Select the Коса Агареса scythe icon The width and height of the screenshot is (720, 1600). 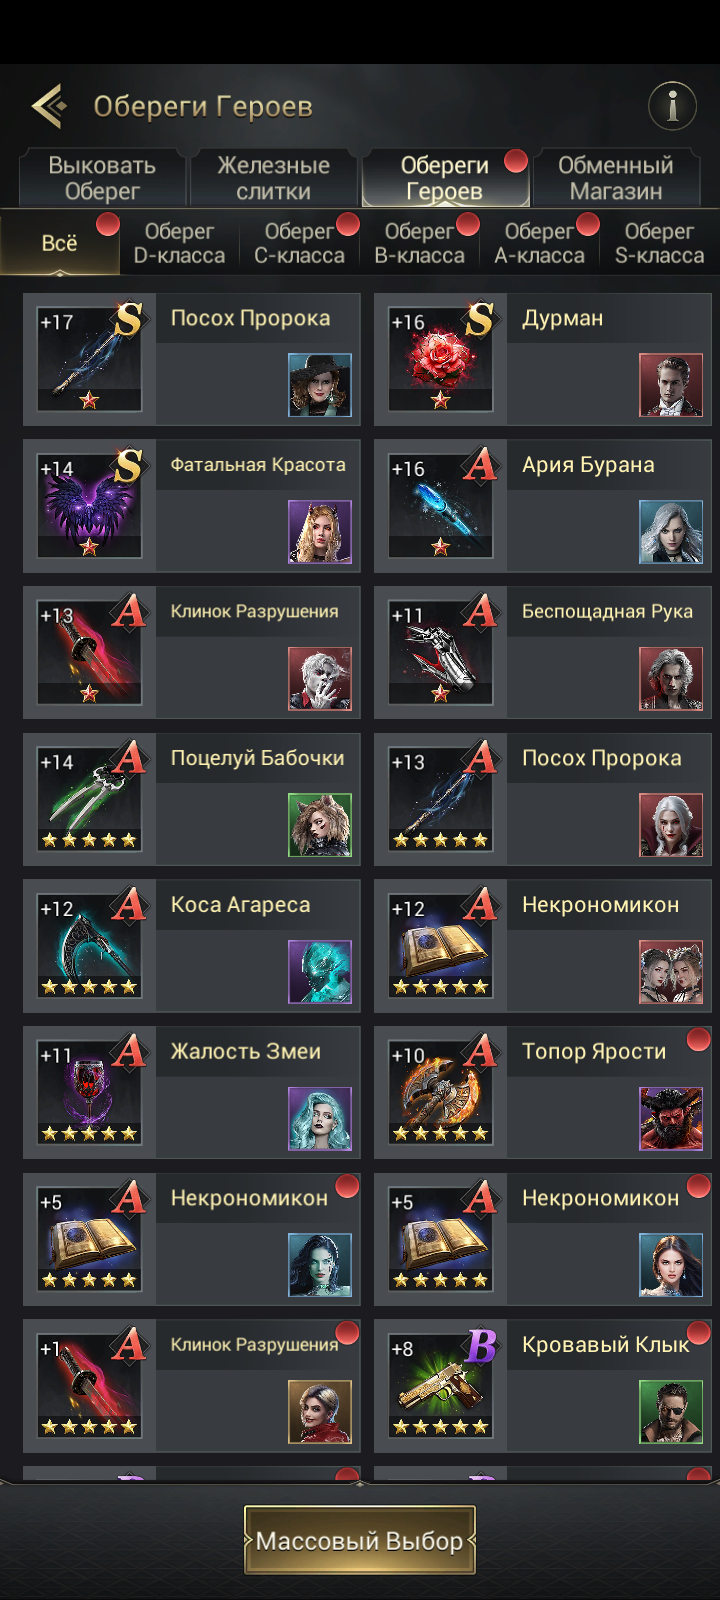click(89, 945)
